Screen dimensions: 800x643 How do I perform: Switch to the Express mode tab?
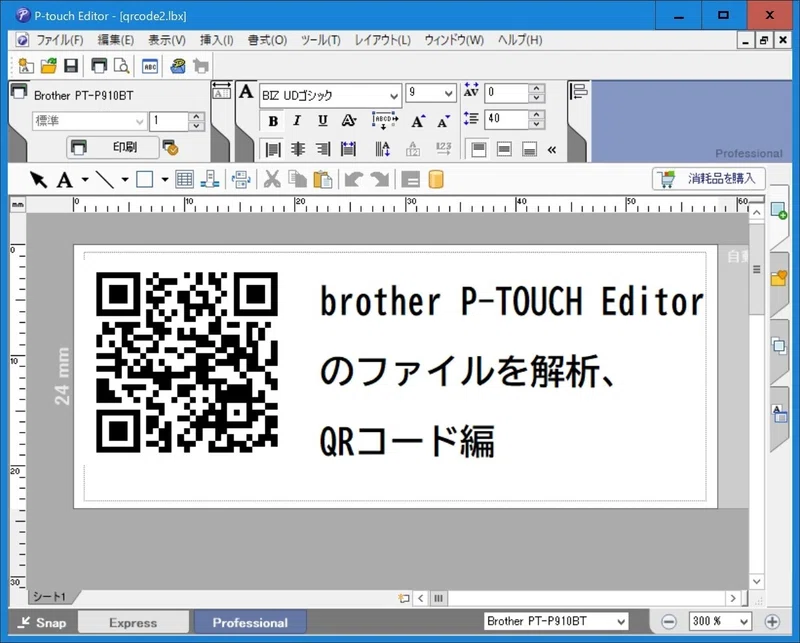tap(133, 623)
